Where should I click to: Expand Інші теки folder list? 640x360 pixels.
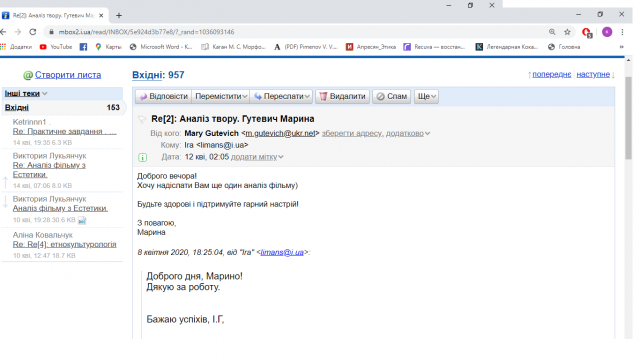[x=26, y=93]
